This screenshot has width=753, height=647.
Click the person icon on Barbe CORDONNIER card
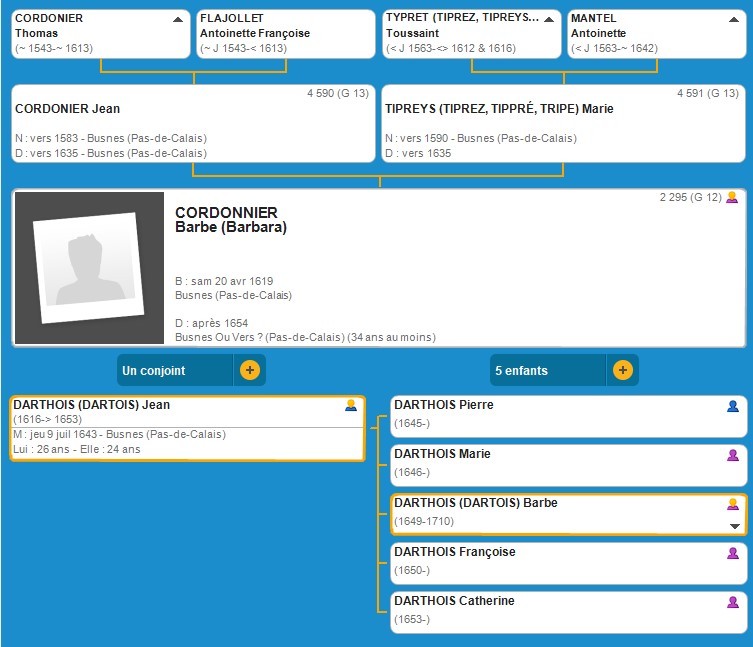click(x=732, y=198)
